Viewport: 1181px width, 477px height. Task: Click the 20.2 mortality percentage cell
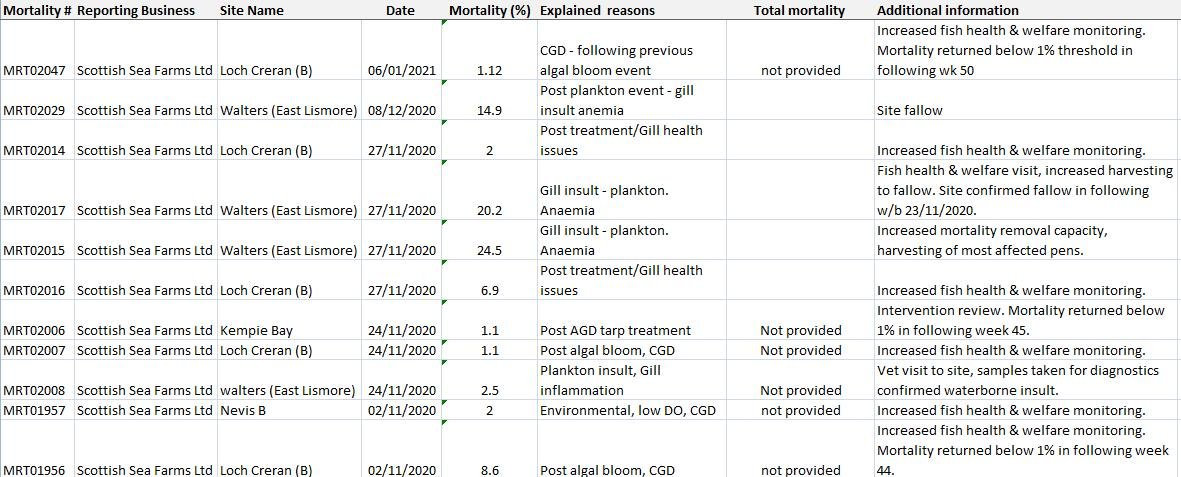pyautogui.click(x=489, y=210)
